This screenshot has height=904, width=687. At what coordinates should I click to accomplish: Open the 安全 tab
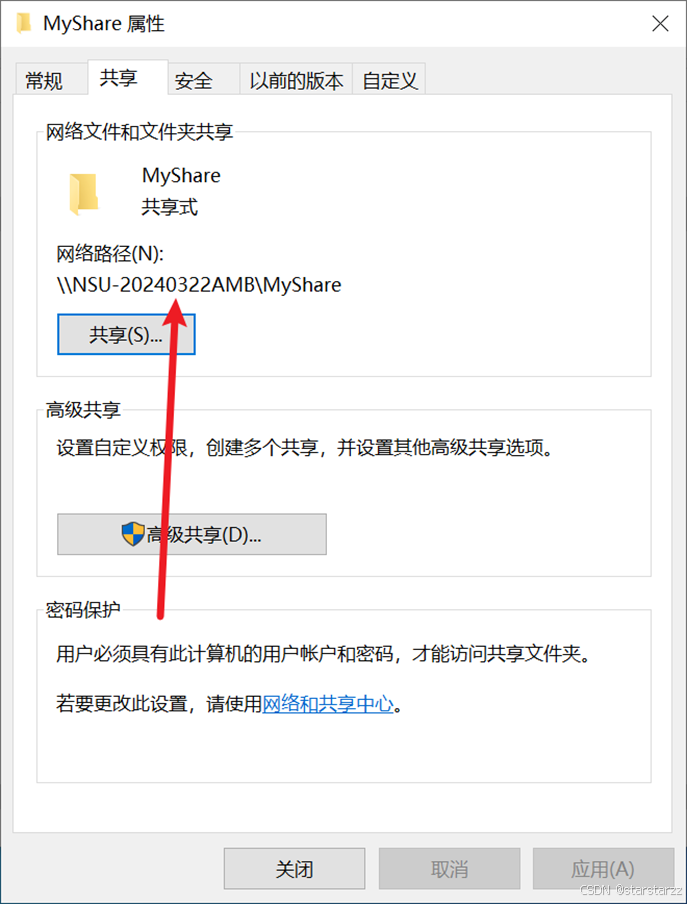tap(194, 81)
